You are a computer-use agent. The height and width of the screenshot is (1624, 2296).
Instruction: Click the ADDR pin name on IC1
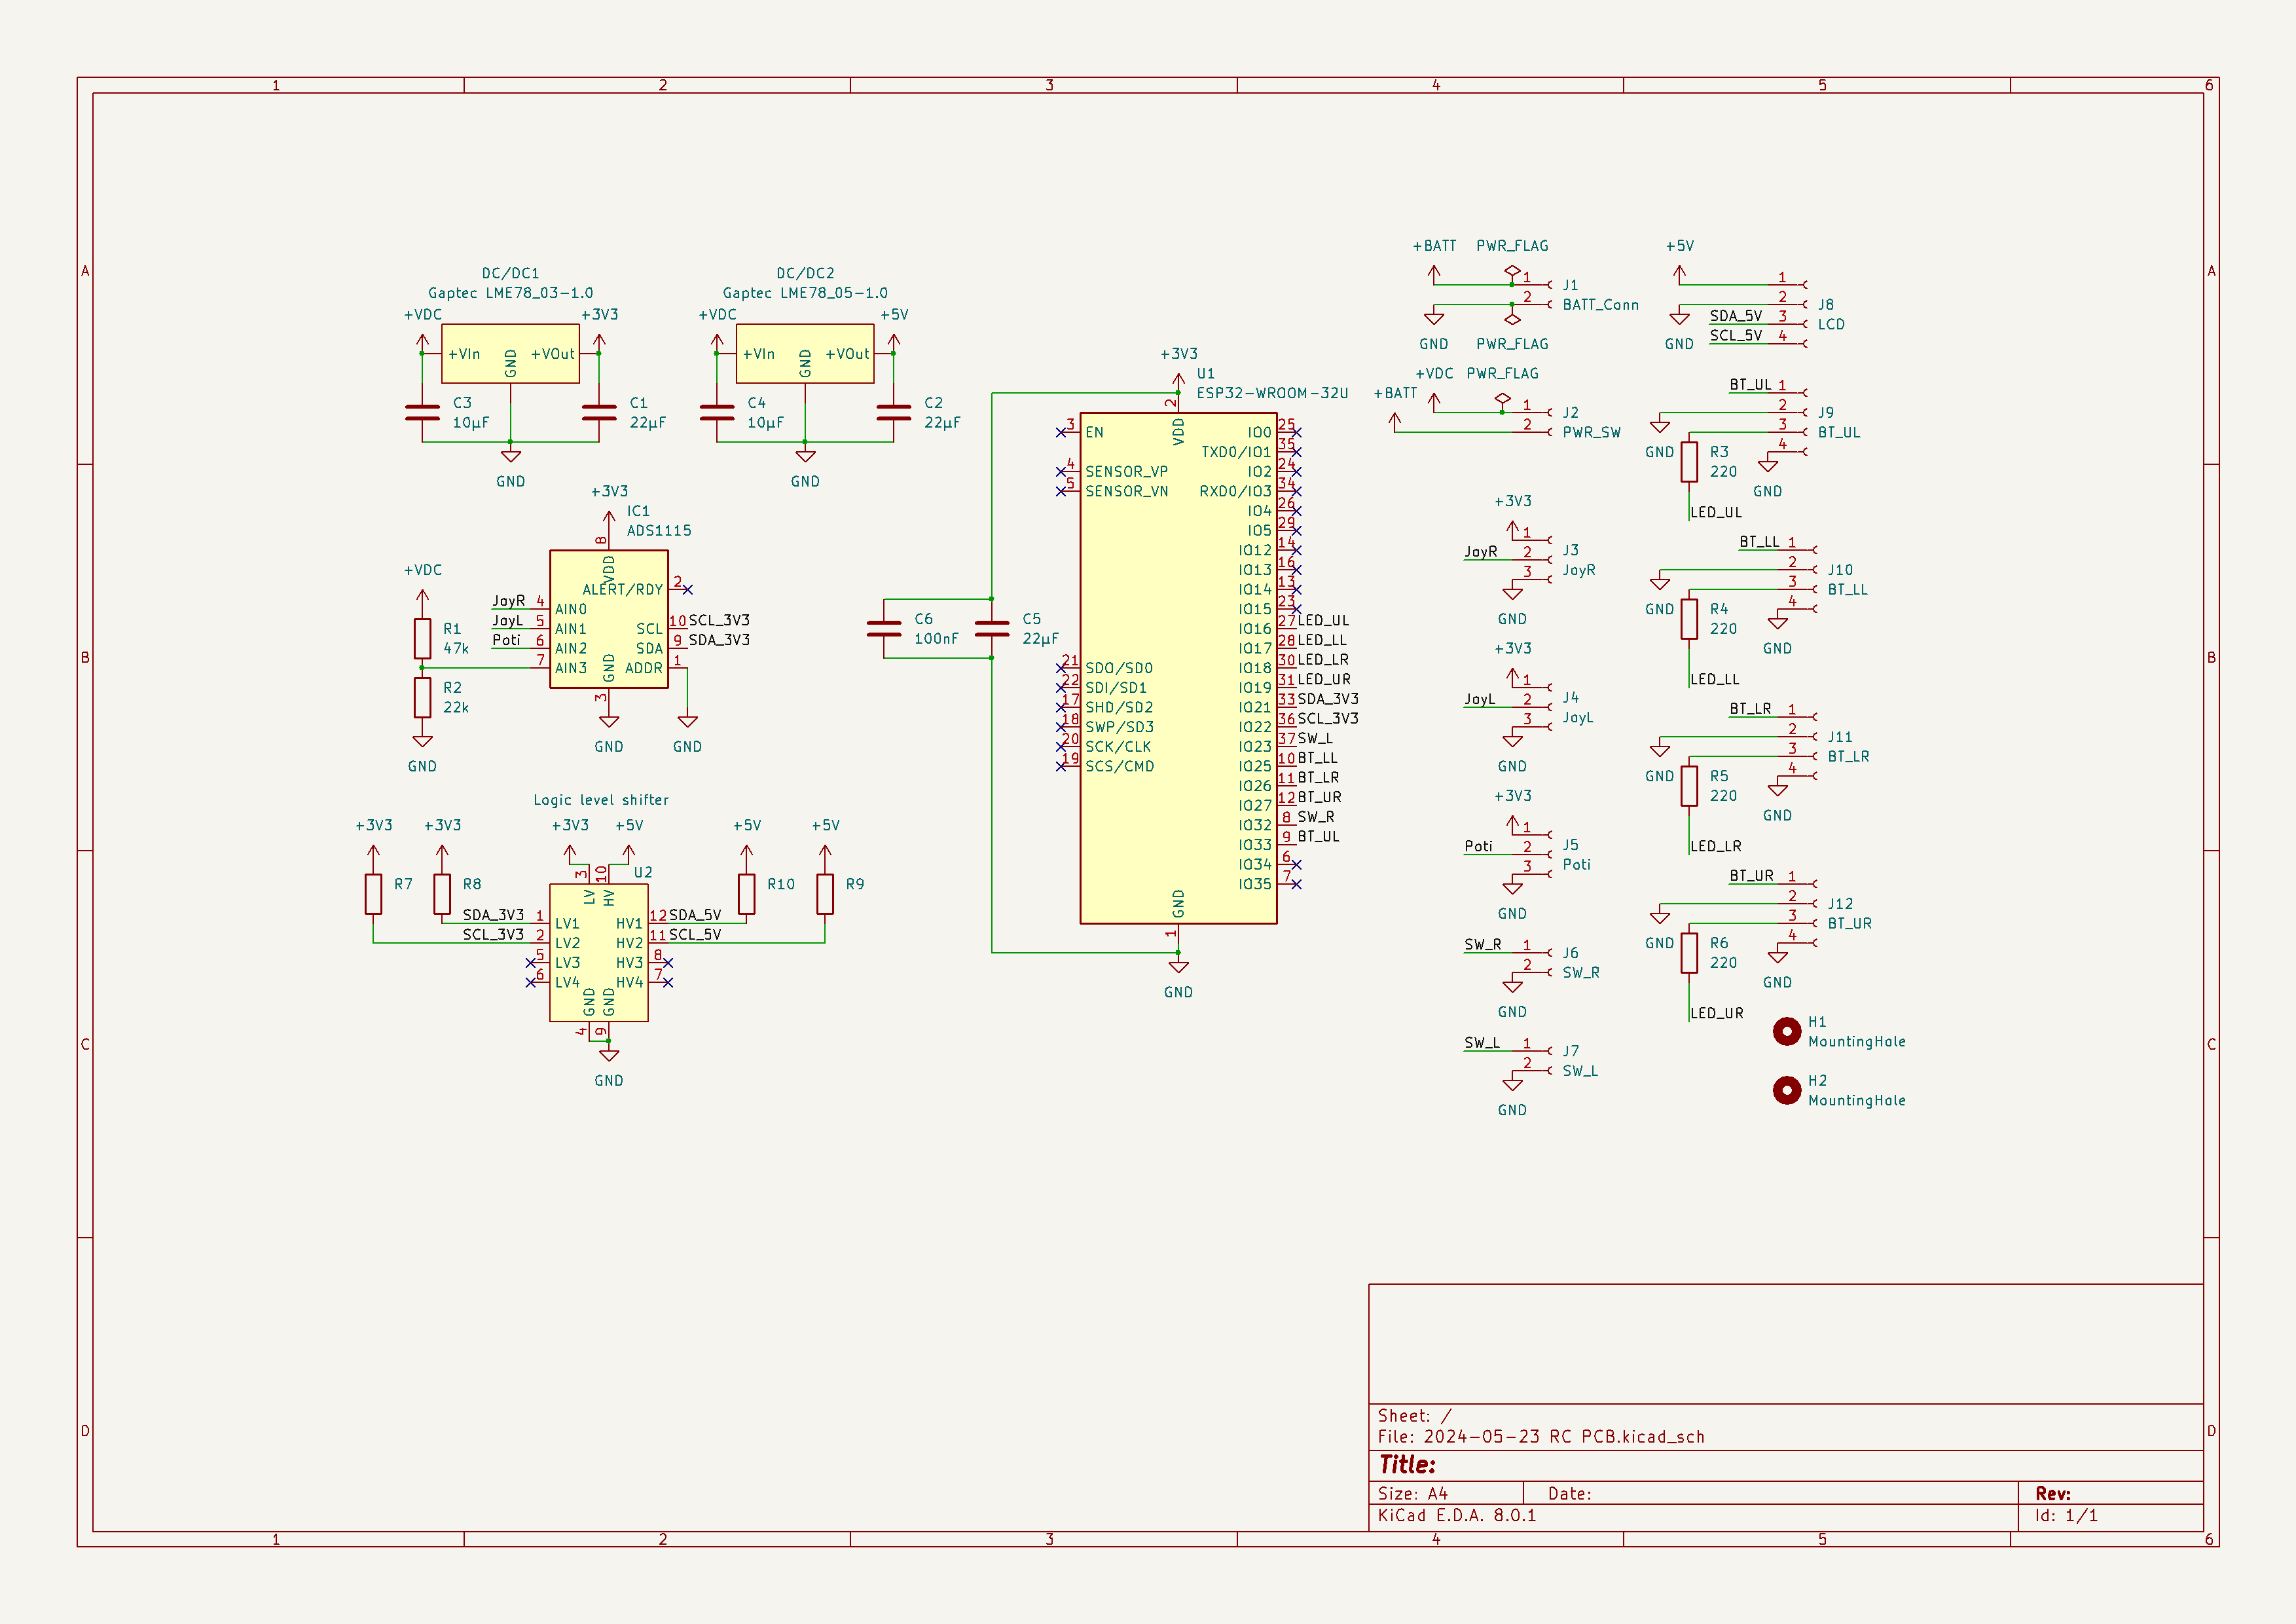pos(643,668)
